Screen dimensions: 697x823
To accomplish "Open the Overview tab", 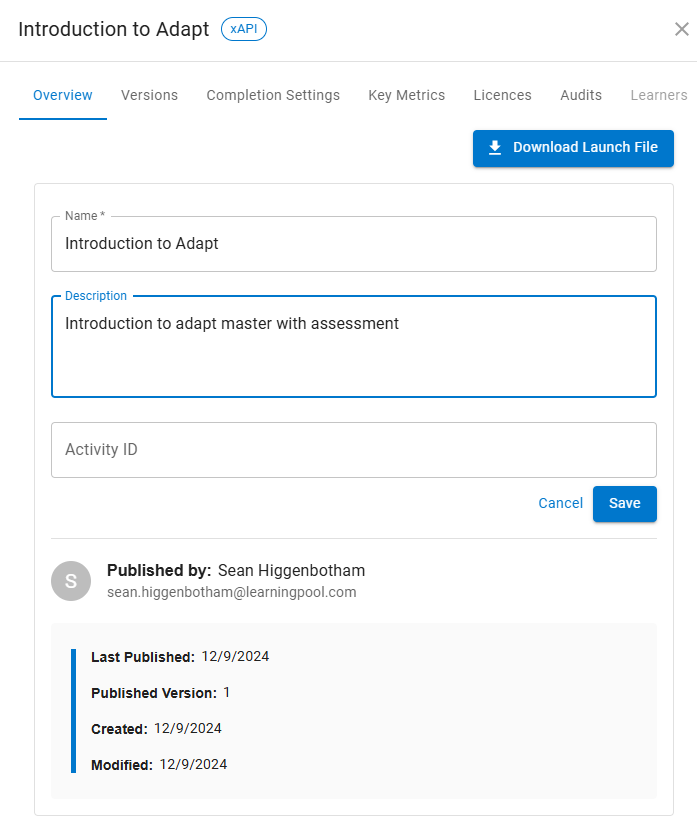I will (63, 95).
